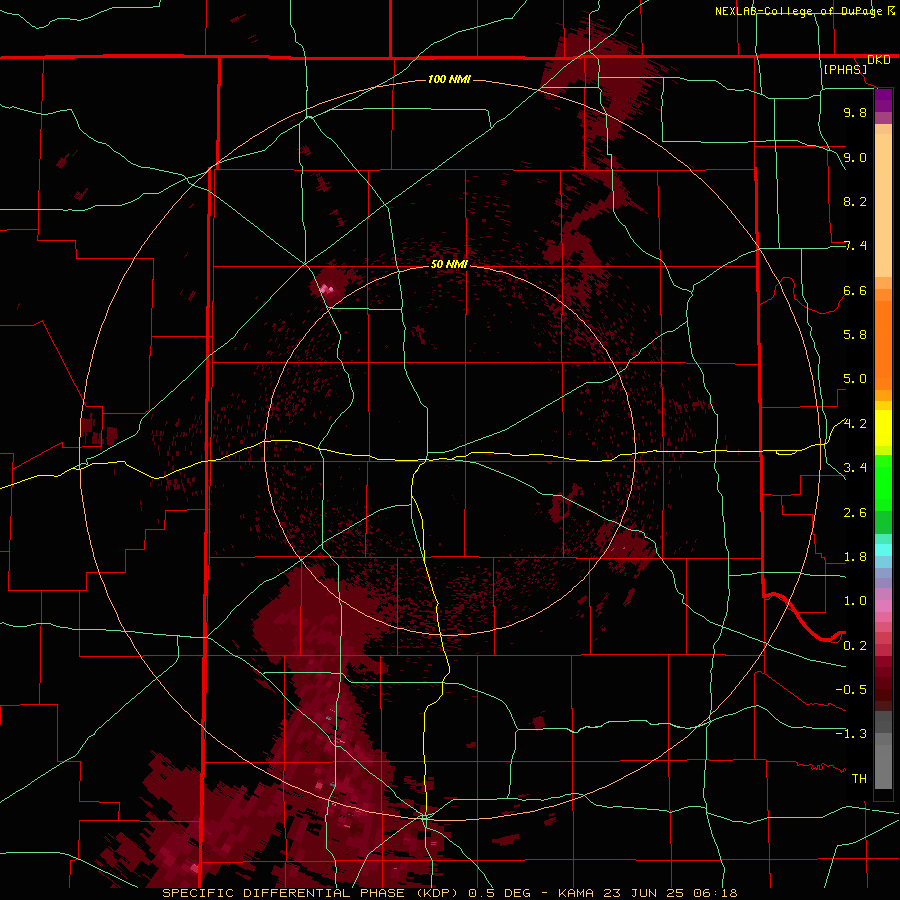Click the KAMA station ID in the caption
900x900 pixels.
577,893
